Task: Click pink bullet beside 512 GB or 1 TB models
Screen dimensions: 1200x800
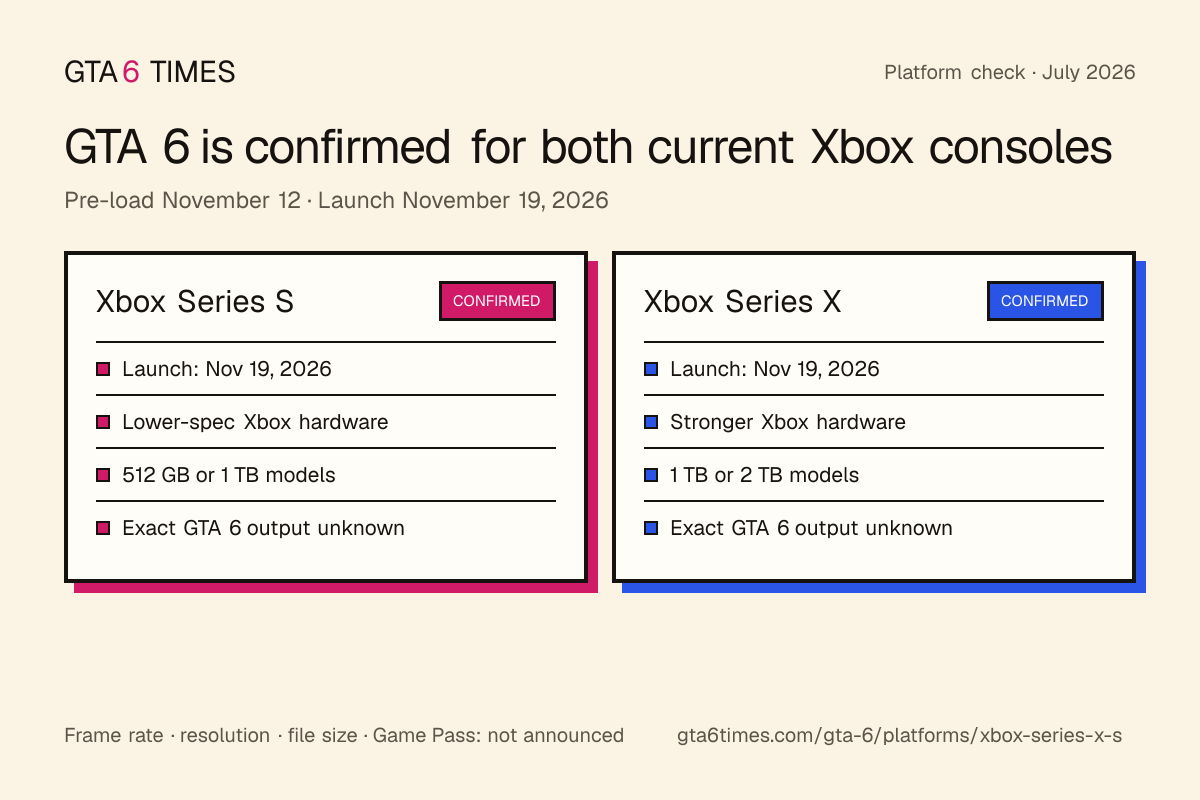Action: click(x=102, y=475)
